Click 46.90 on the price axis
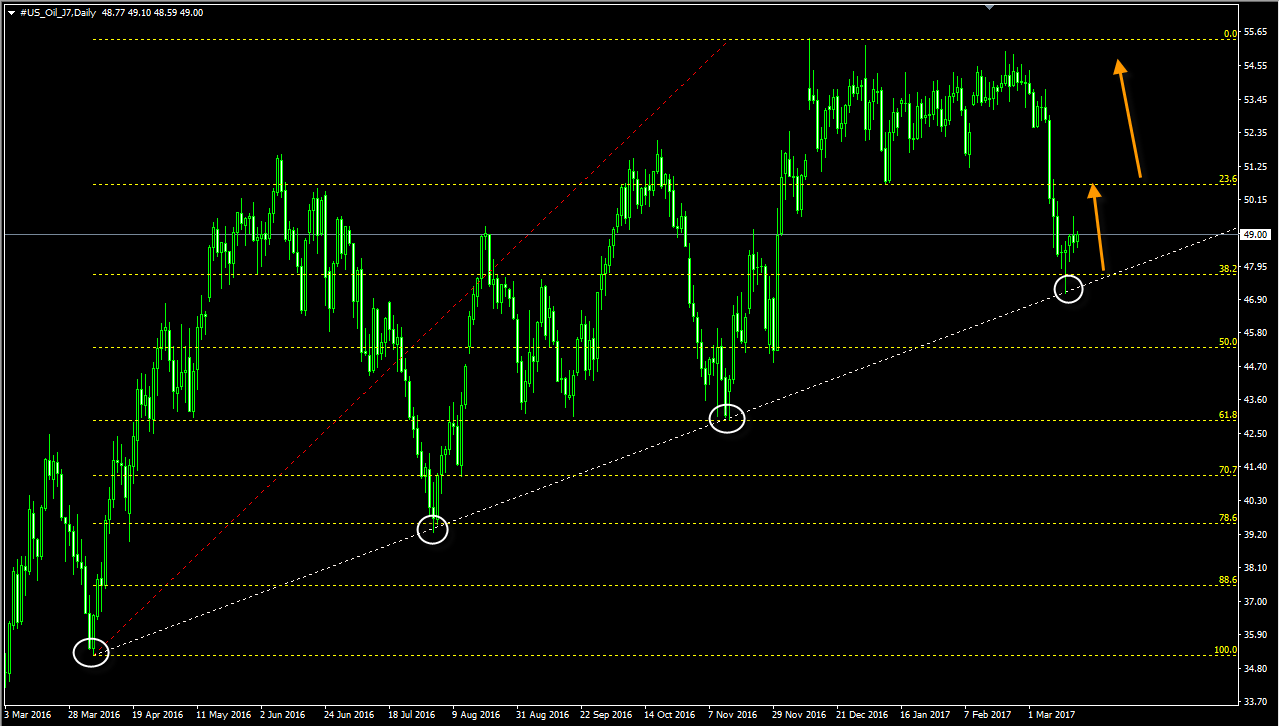The height and width of the screenshot is (726, 1279). click(x=1255, y=300)
